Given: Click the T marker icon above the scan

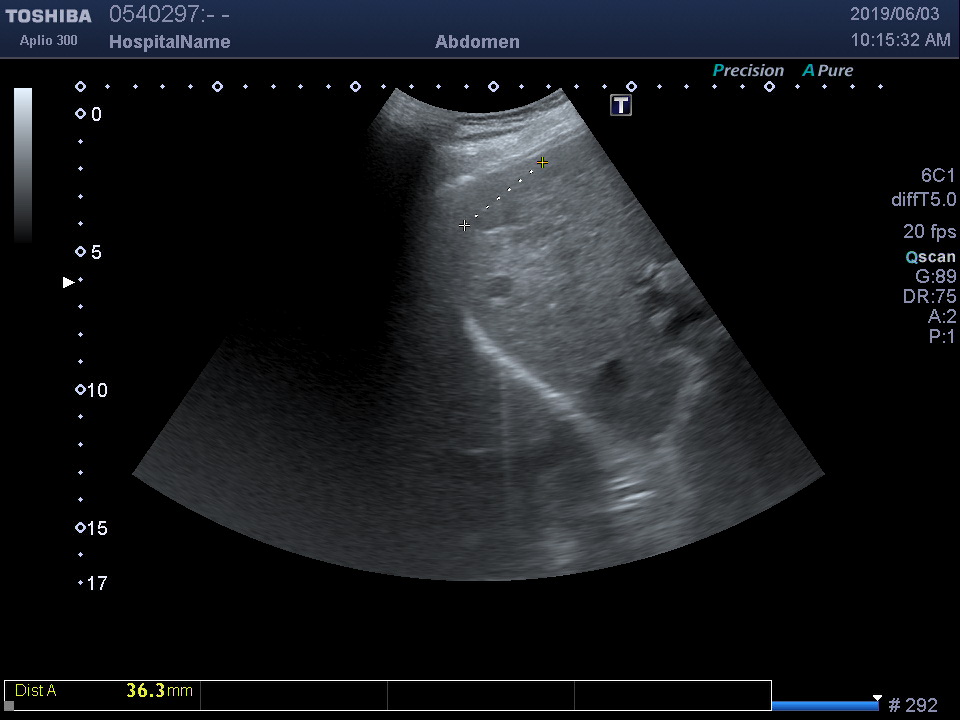Looking at the screenshot, I should point(621,105).
